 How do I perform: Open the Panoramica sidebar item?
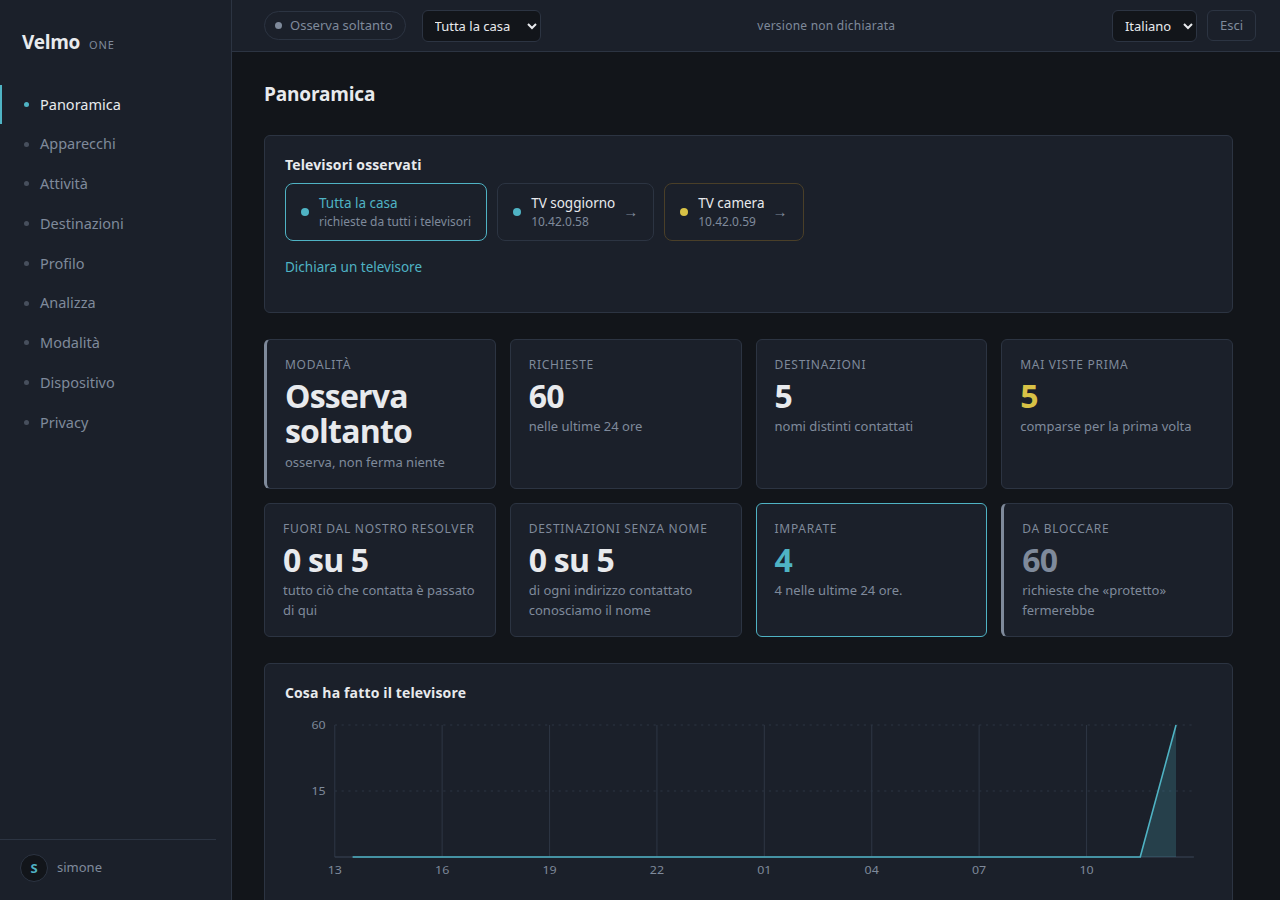pos(116,104)
